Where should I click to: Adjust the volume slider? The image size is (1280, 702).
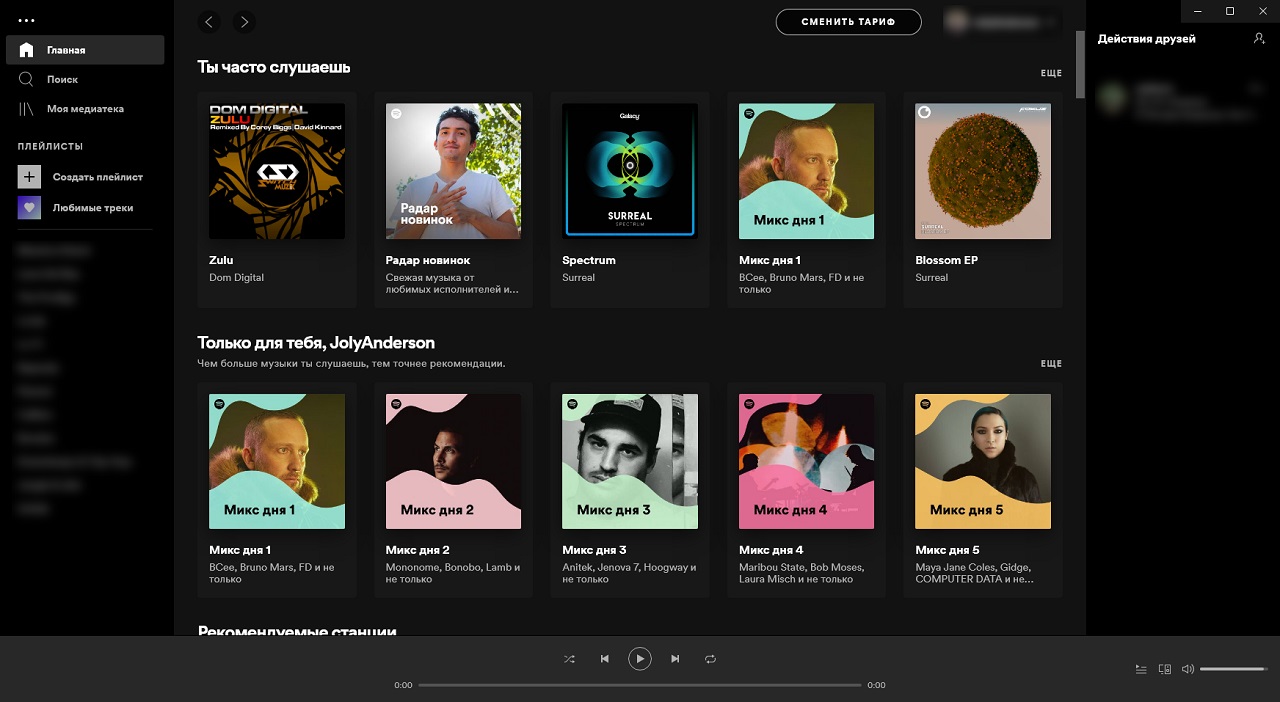point(1232,669)
